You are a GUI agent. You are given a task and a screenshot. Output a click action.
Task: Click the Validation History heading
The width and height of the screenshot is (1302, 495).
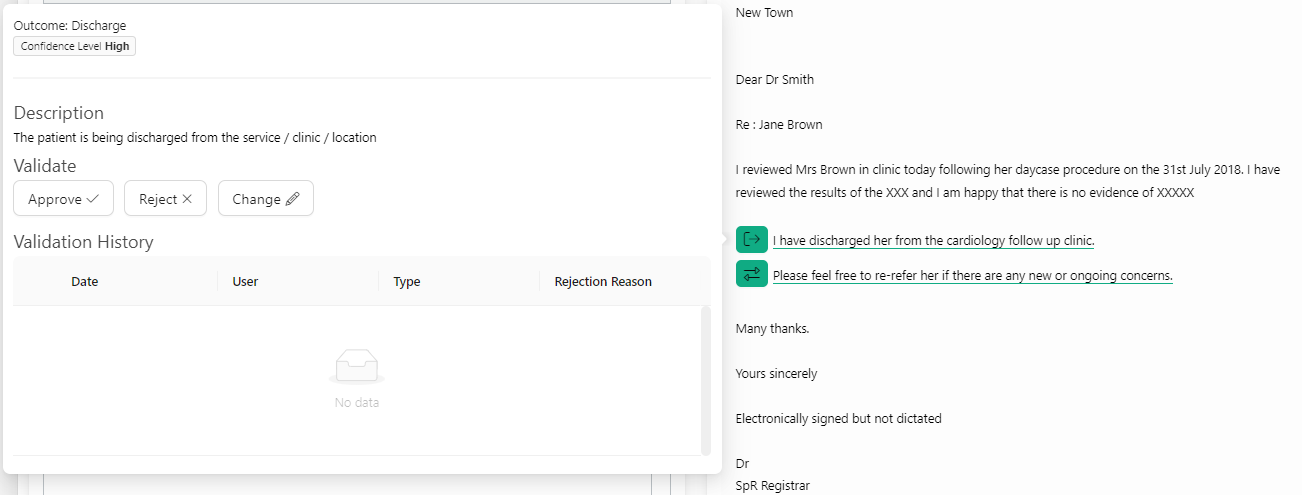click(84, 242)
